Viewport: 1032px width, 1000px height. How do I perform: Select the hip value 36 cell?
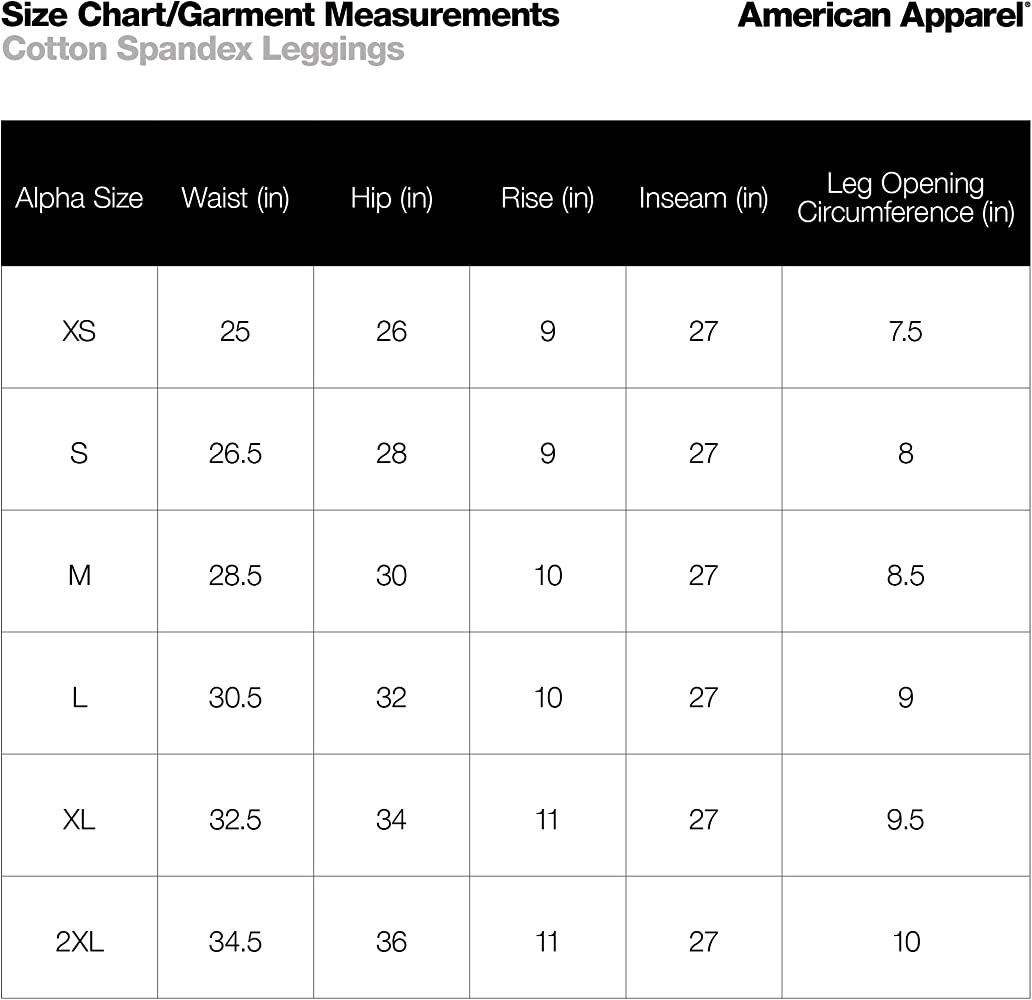[x=391, y=941]
